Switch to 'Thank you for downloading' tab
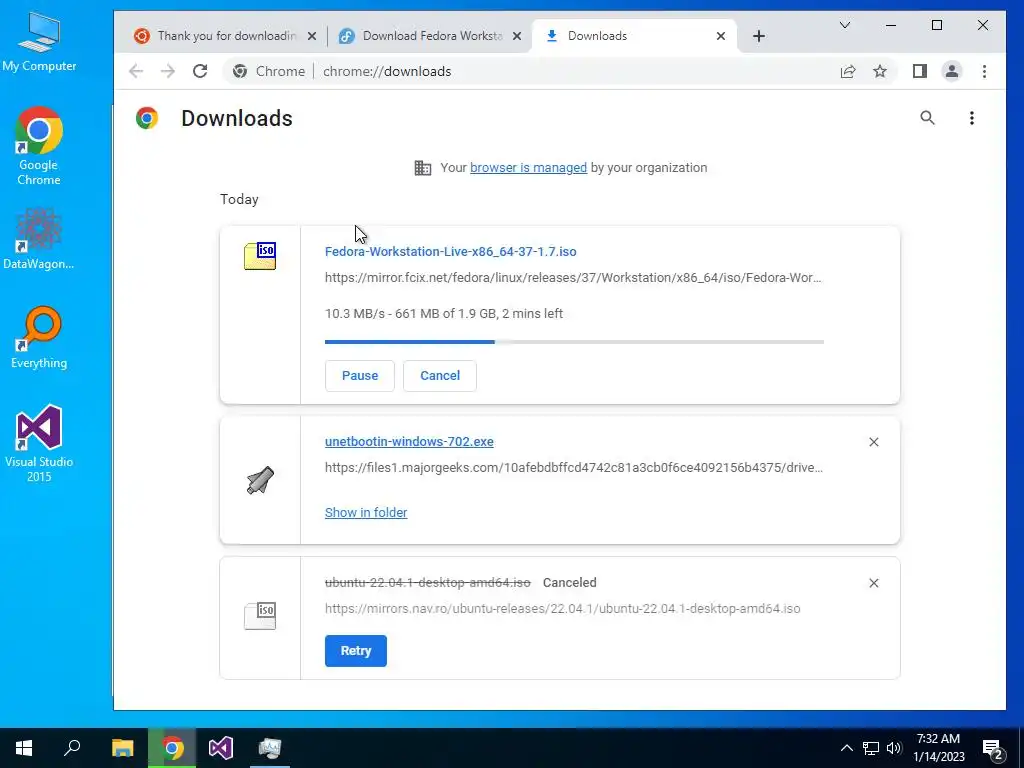 [225, 36]
